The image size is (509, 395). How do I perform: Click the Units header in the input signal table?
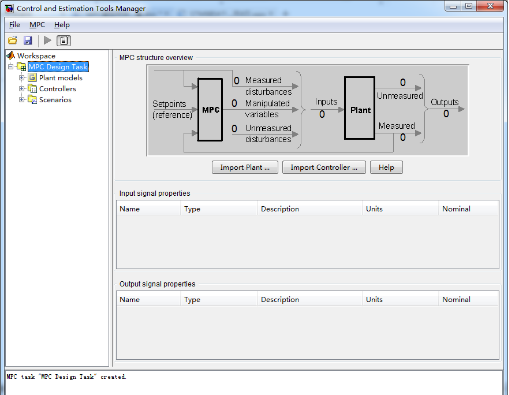pos(400,209)
